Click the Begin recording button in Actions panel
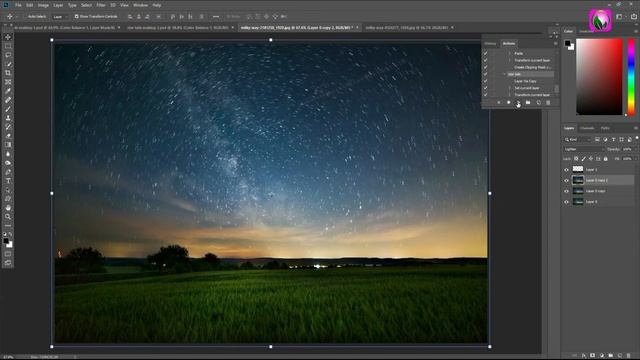The height and width of the screenshot is (360, 640). (x=509, y=103)
